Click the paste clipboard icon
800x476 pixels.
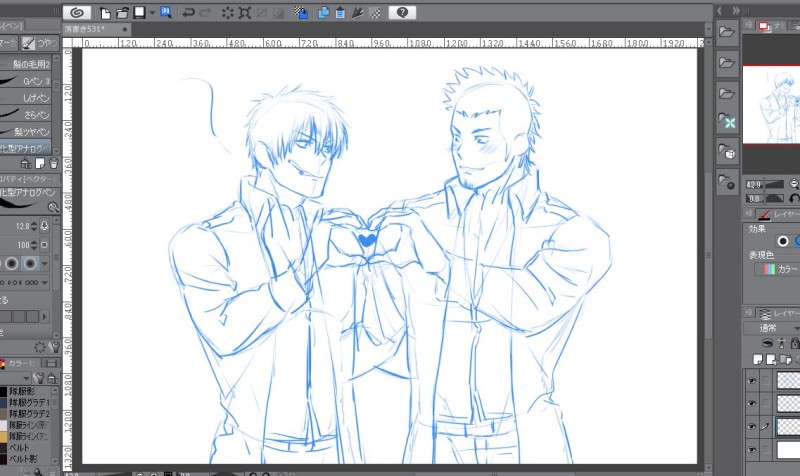coord(340,13)
